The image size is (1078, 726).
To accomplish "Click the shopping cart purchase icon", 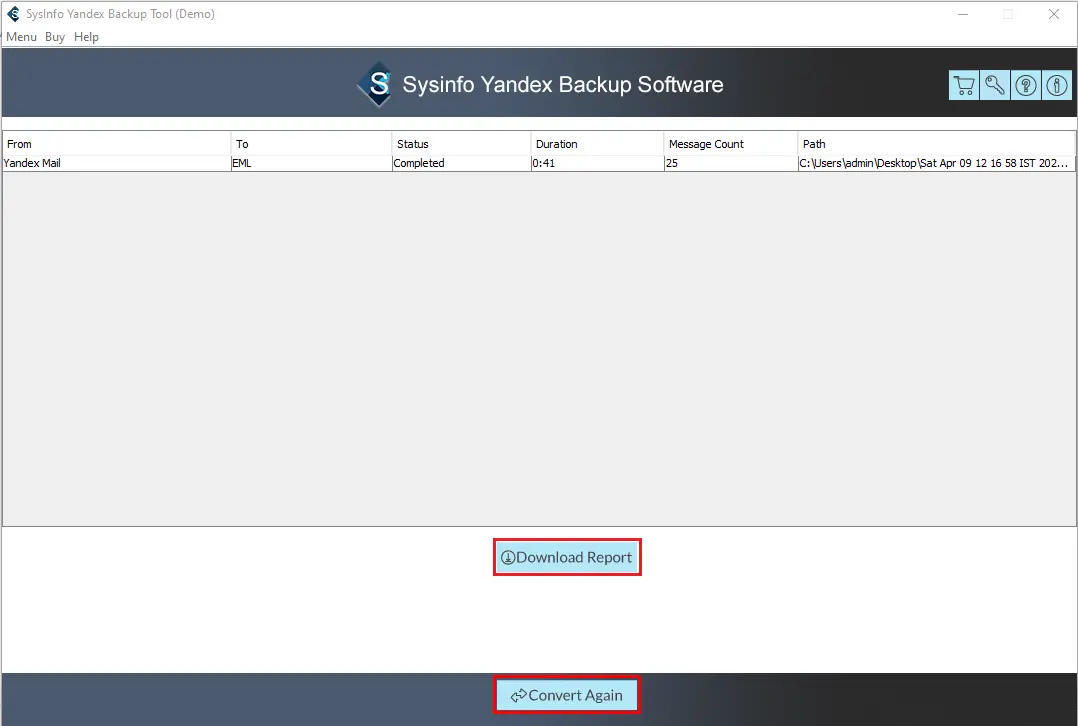I will [x=963, y=85].
